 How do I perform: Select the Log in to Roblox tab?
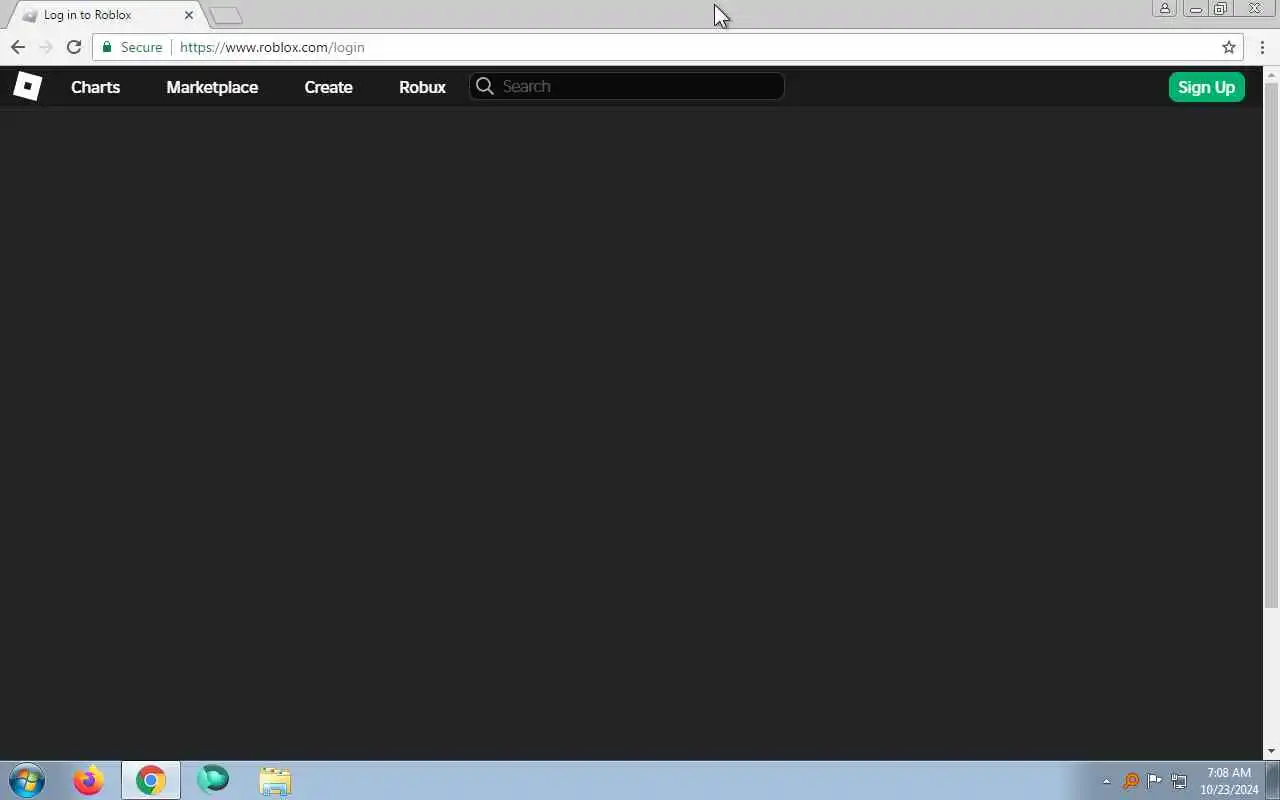(105, 15)
